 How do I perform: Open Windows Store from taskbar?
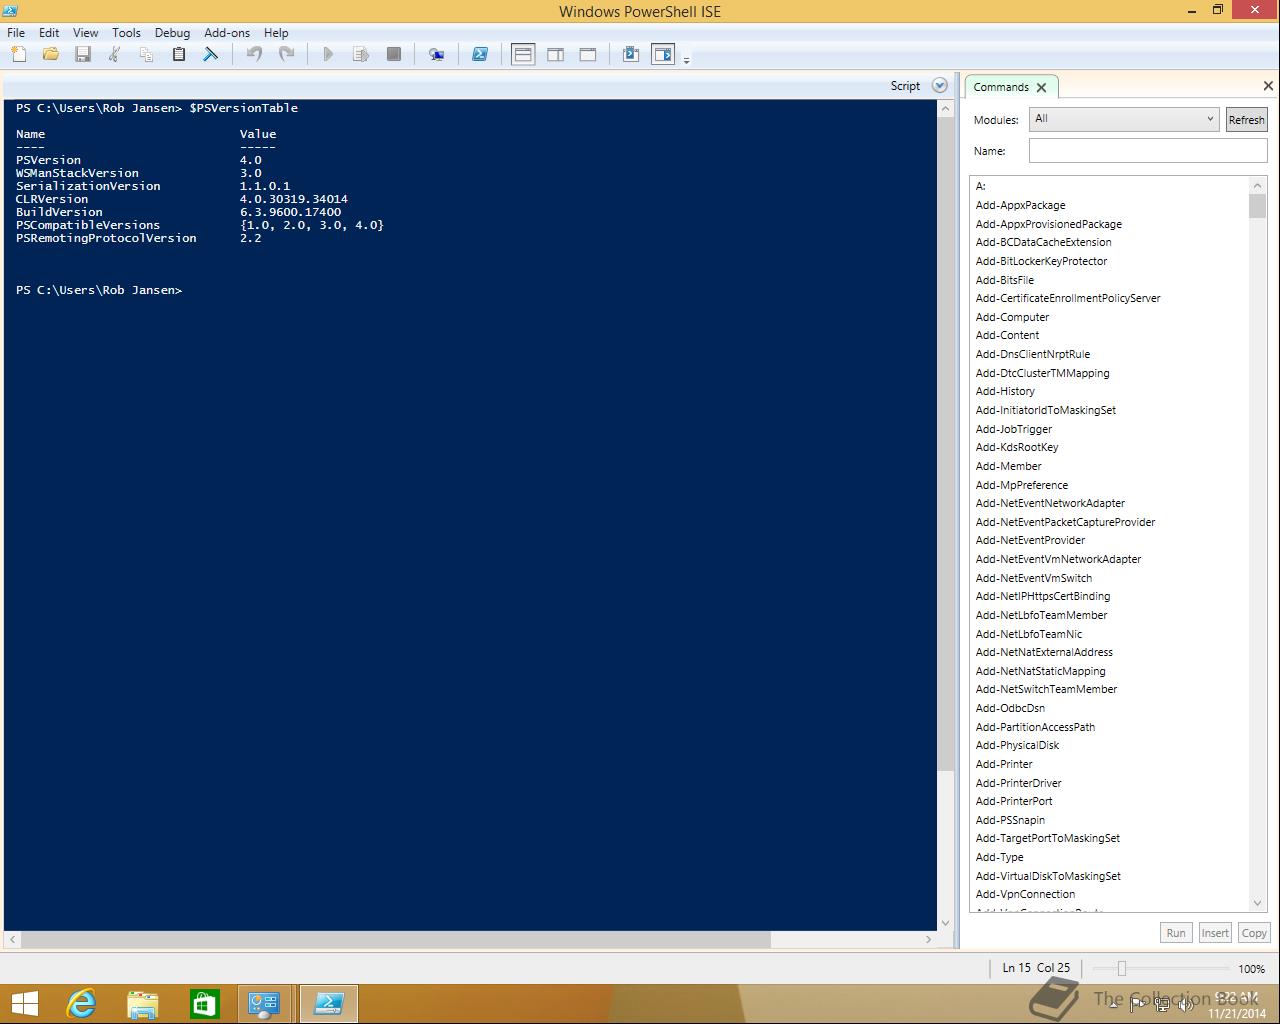pos(204,1004)
